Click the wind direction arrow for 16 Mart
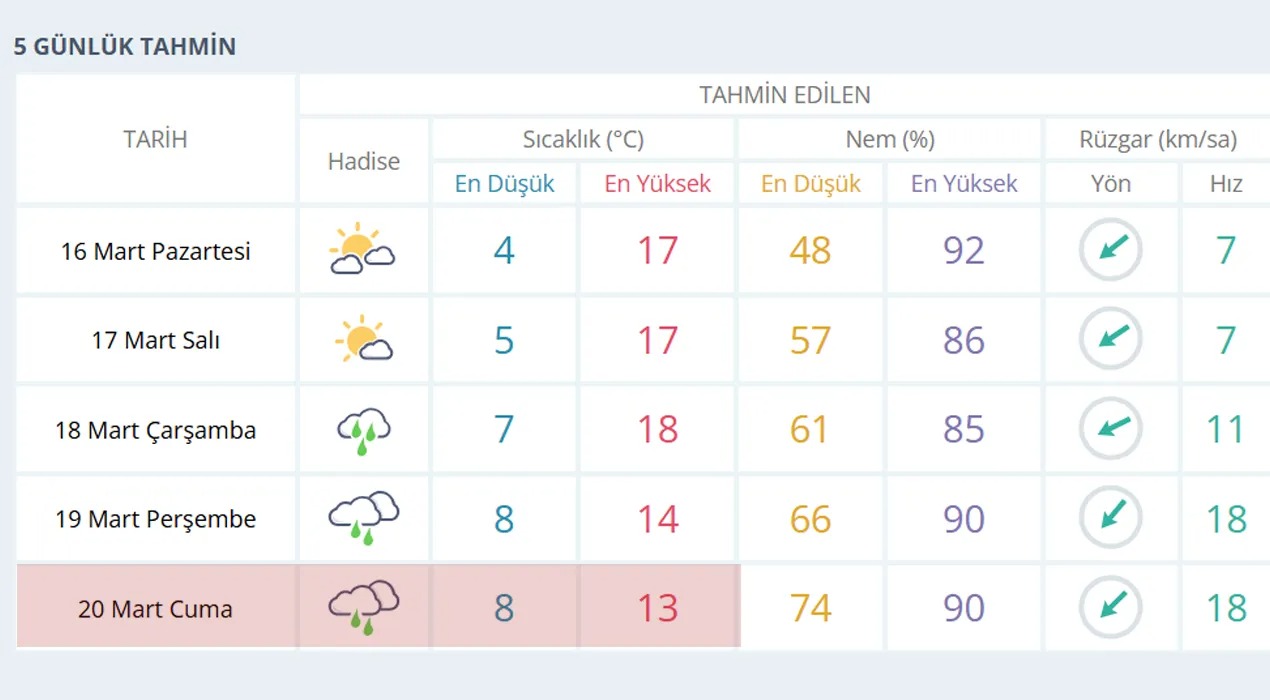Image resolution: width=1270 pixels, height=700 pixels. click(x=1111, y=250)
